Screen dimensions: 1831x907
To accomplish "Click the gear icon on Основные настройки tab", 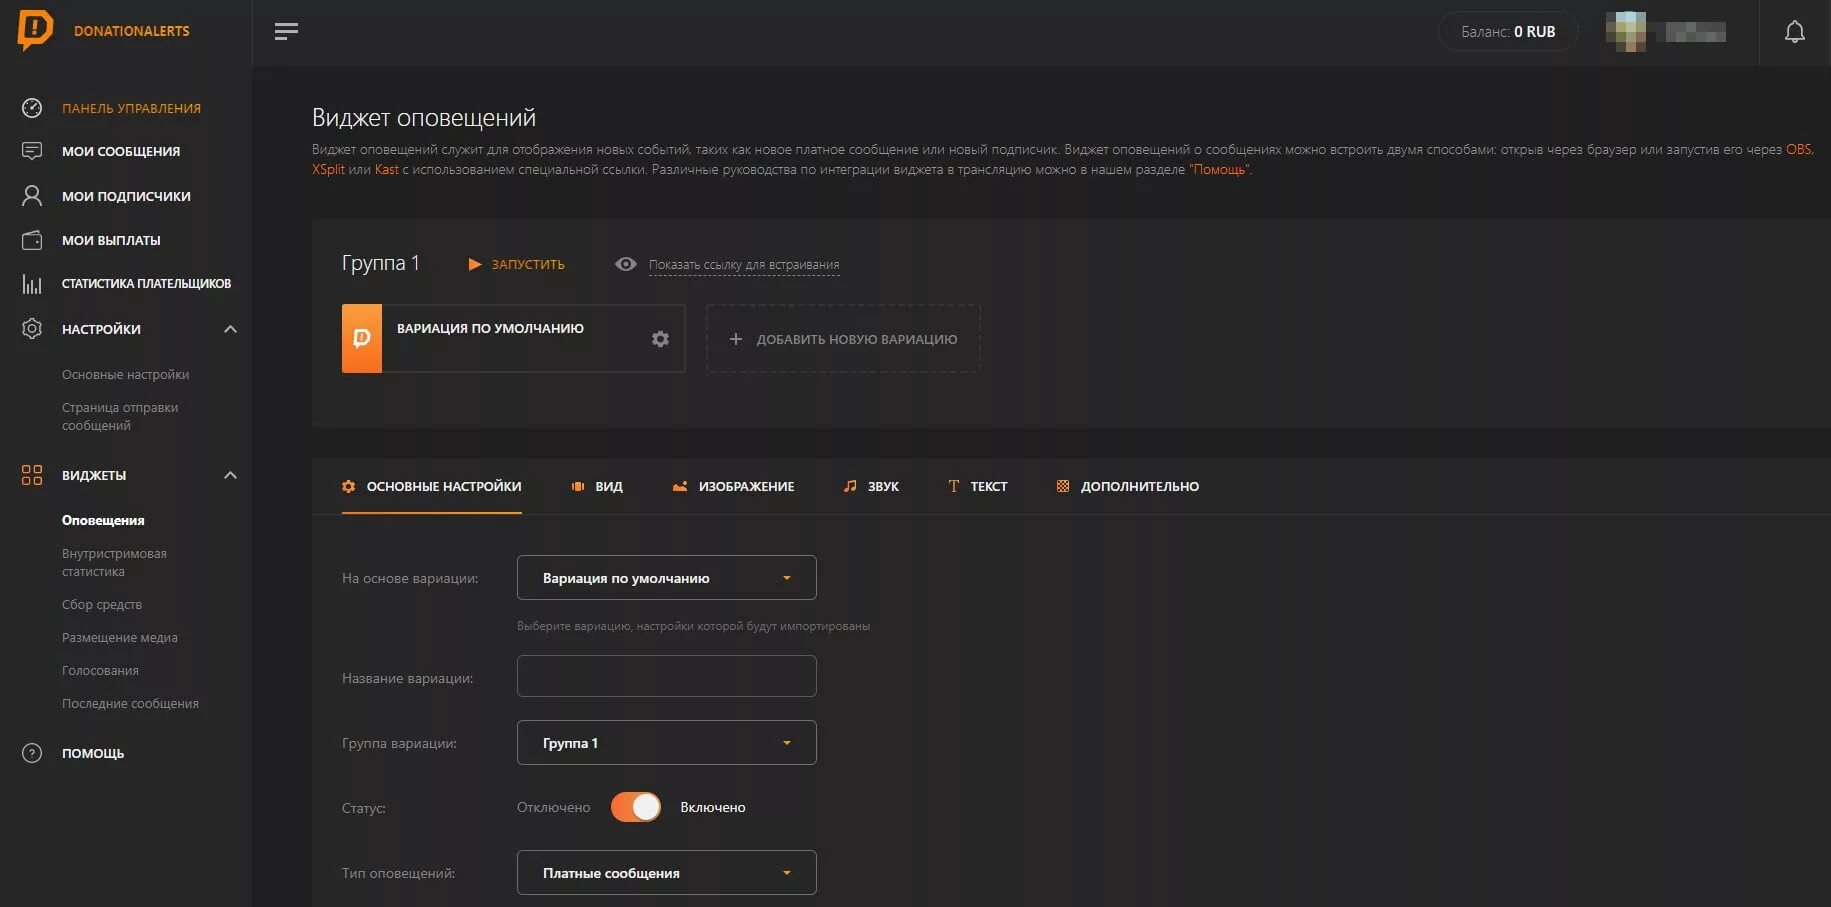I will (x=348, y=486).
